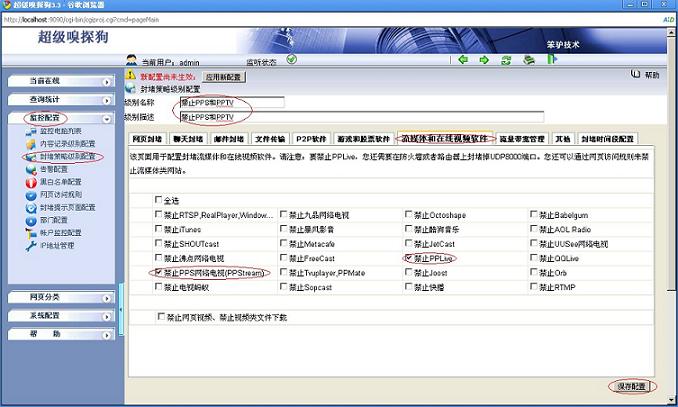Click the green forward arrow icon
The height and width of the screenshot is (407, 678).
pos(484,60)
